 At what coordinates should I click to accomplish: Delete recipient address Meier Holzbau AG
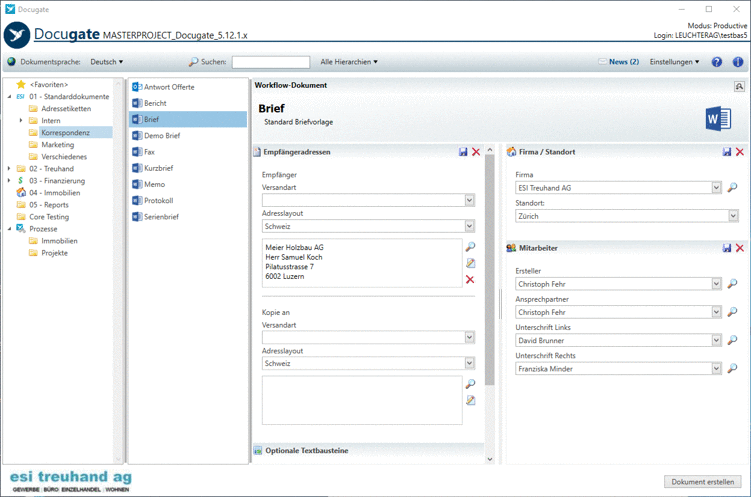point(470,280)
